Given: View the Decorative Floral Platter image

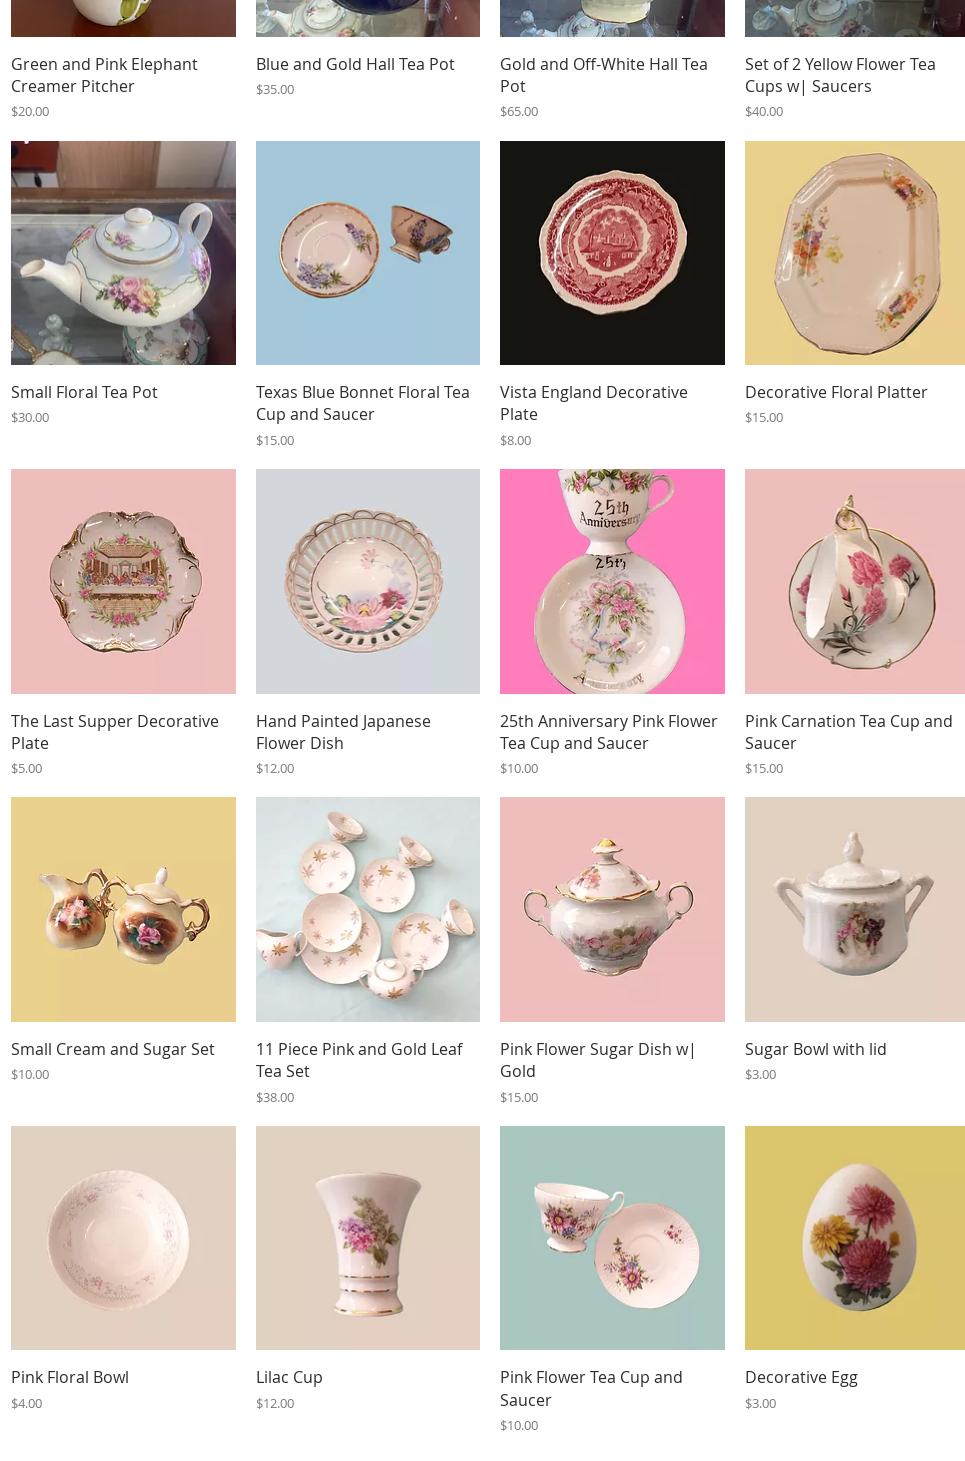Looking at the screenshot, I should [855, 253].
